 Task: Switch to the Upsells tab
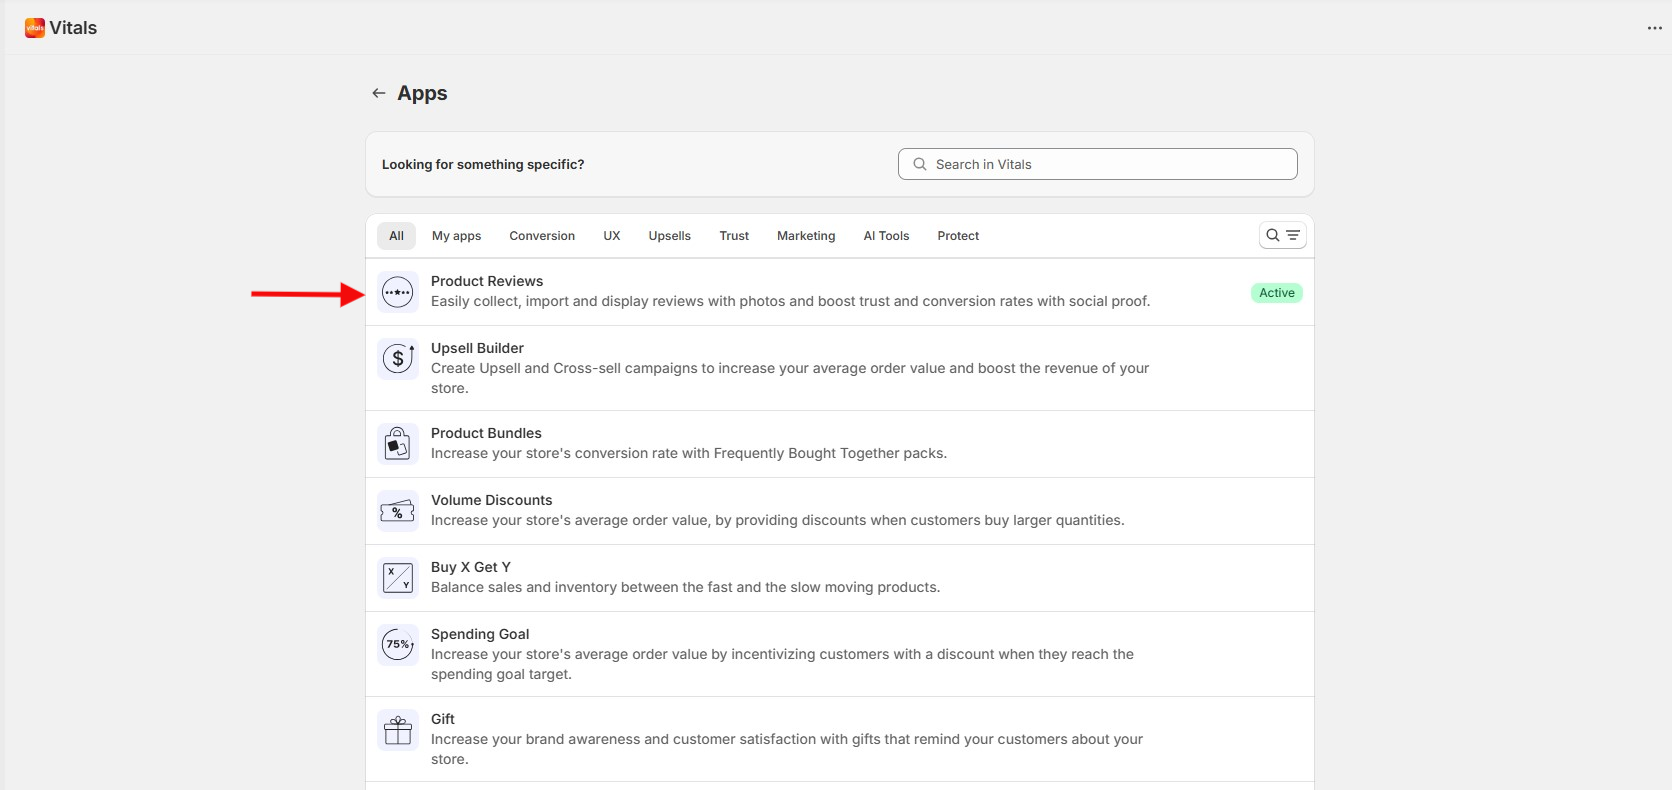[669, 236]
